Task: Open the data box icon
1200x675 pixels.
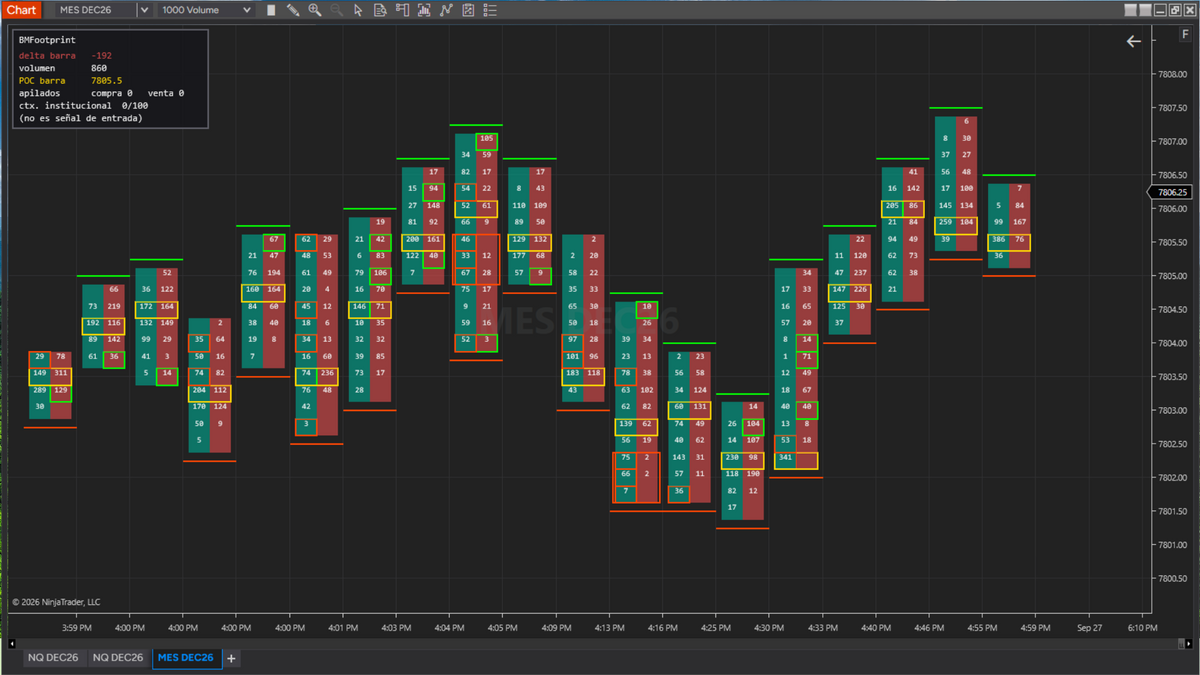Action: [380, 10]
